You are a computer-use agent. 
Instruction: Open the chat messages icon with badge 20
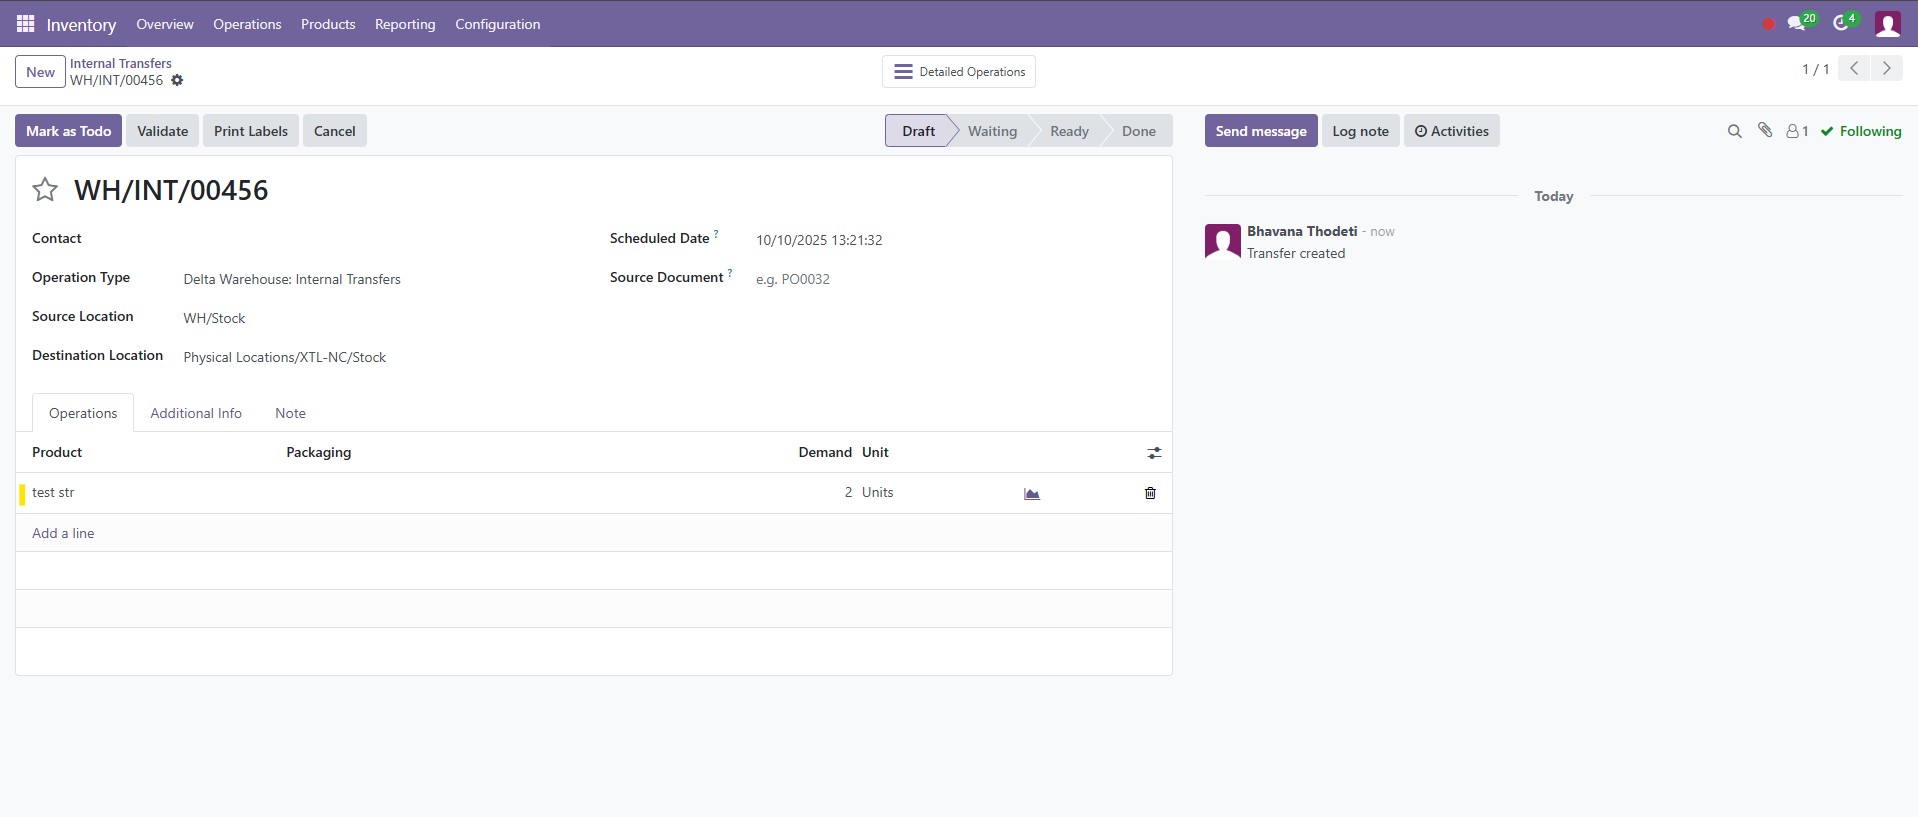coord(1797,24)
